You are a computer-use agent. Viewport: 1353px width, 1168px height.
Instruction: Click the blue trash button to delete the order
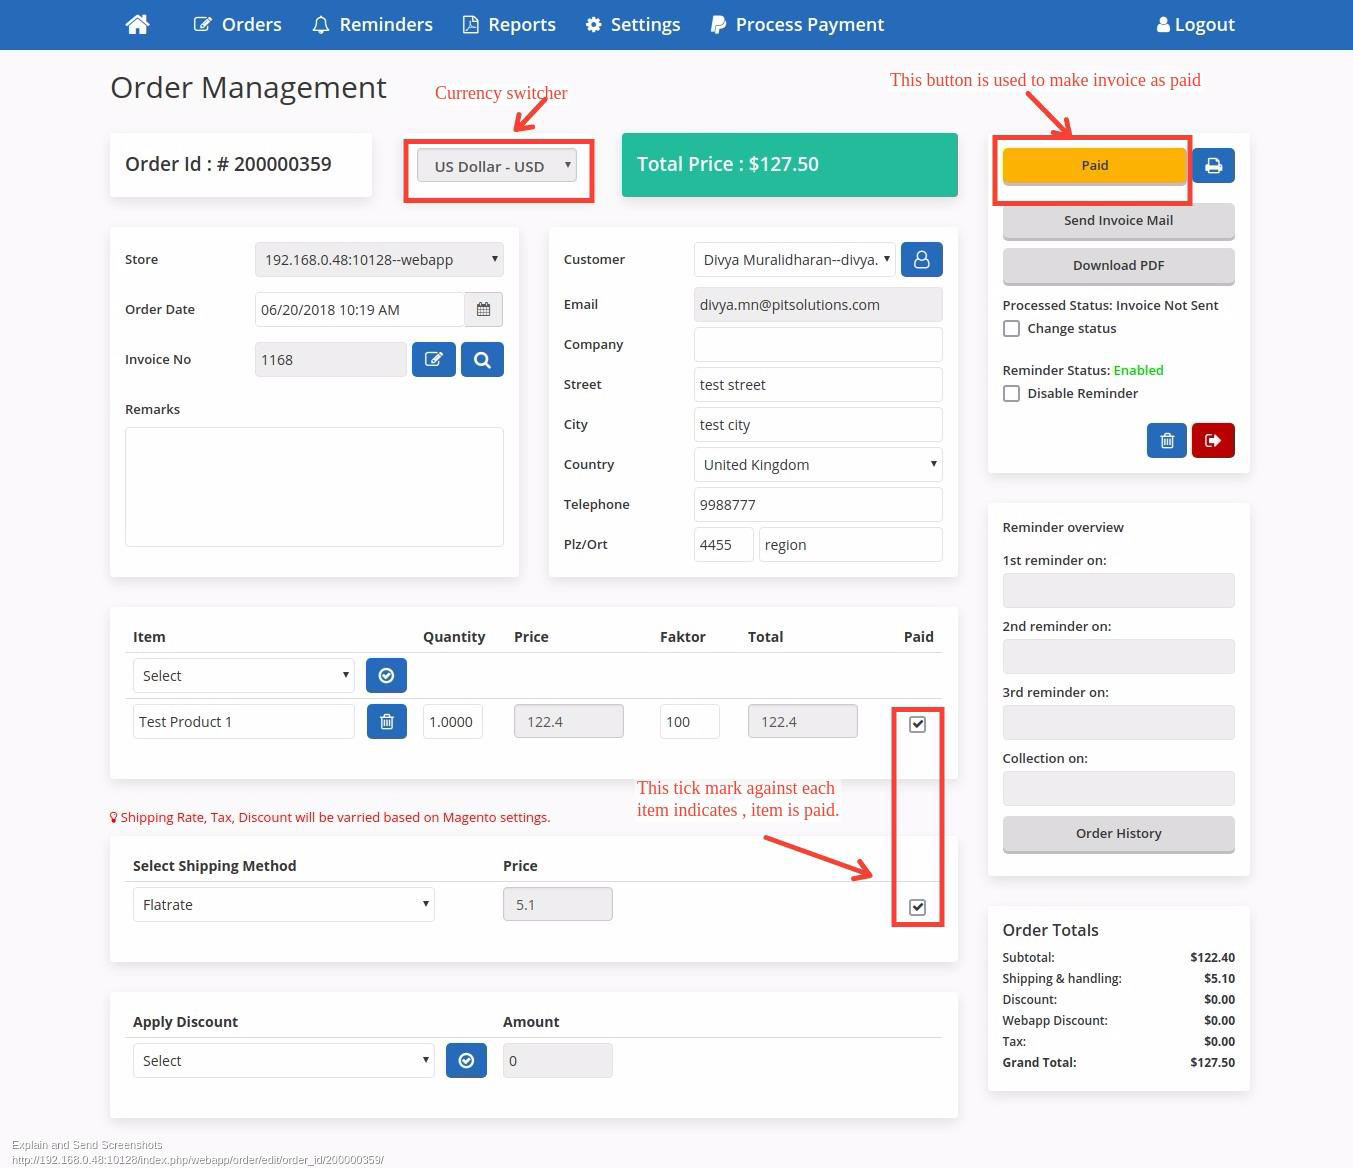(x=1166, y=441)
